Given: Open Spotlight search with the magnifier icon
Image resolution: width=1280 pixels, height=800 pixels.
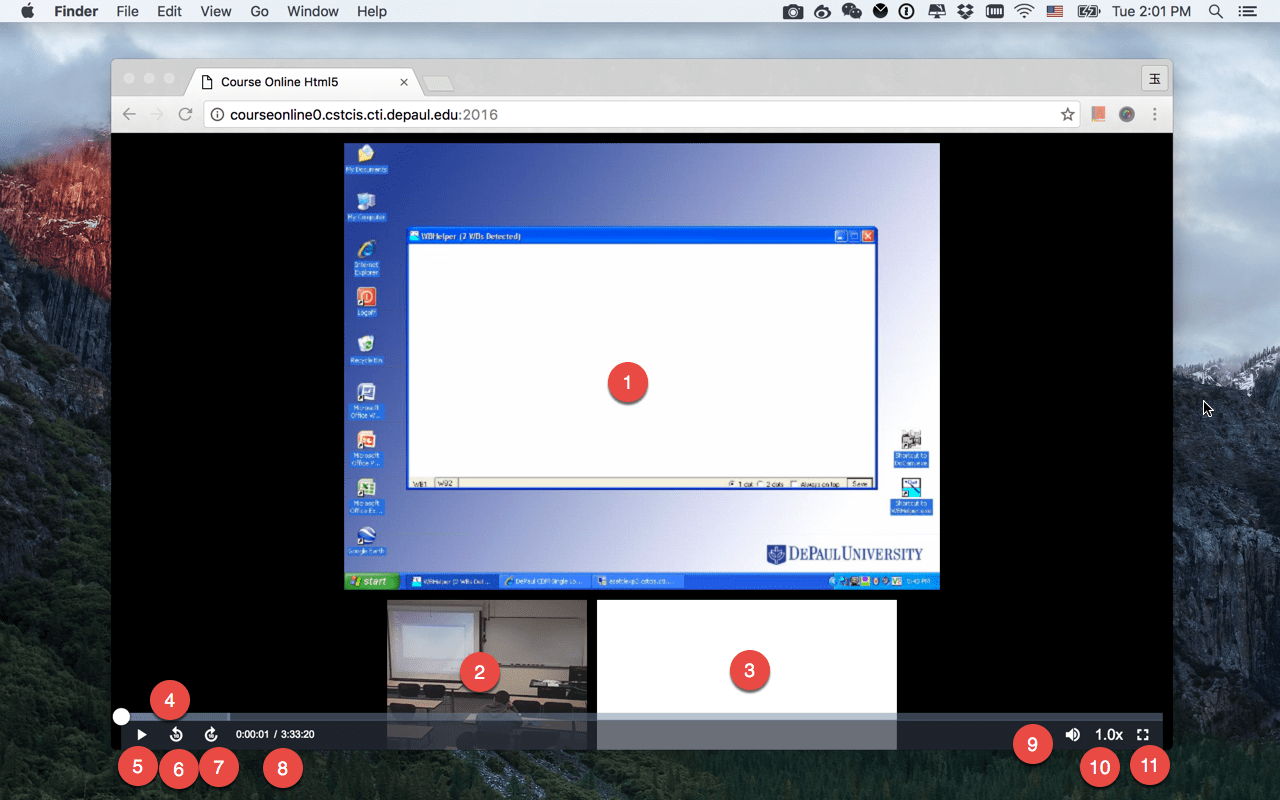Looking at the screenshot, I should tap(1216, 11).
